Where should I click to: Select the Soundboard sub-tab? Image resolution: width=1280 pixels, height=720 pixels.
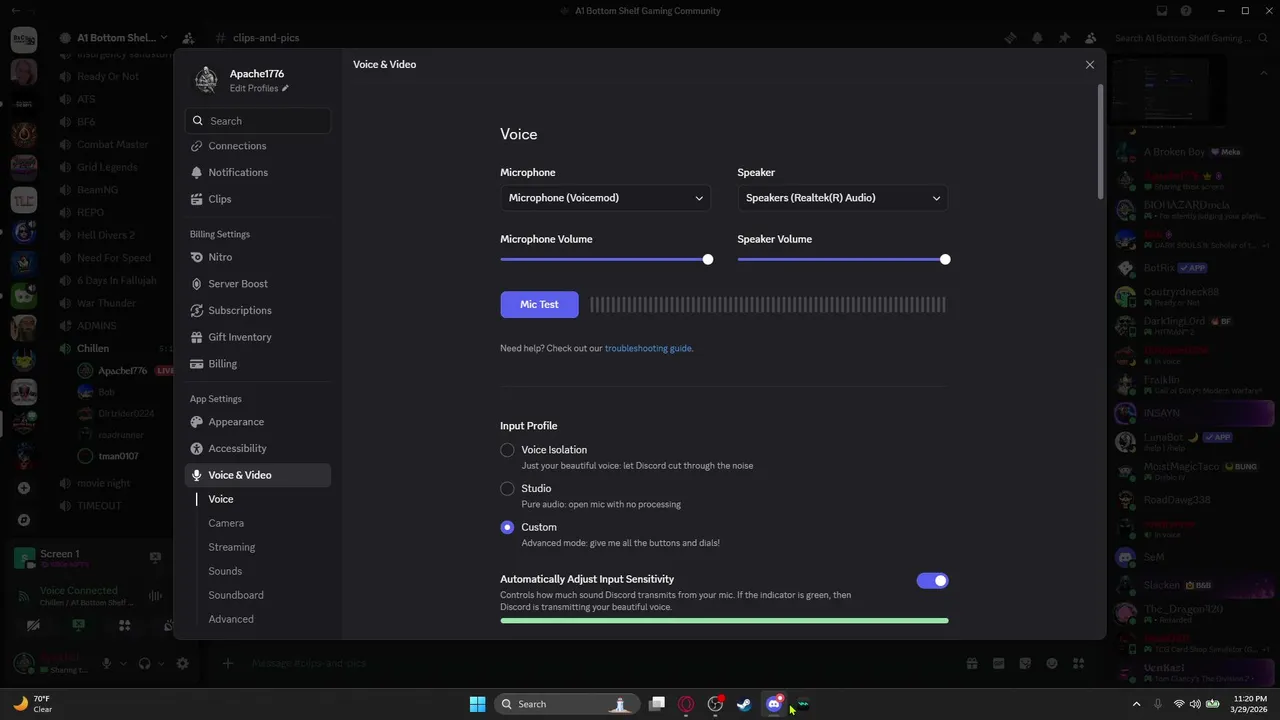tap(236, 595)
